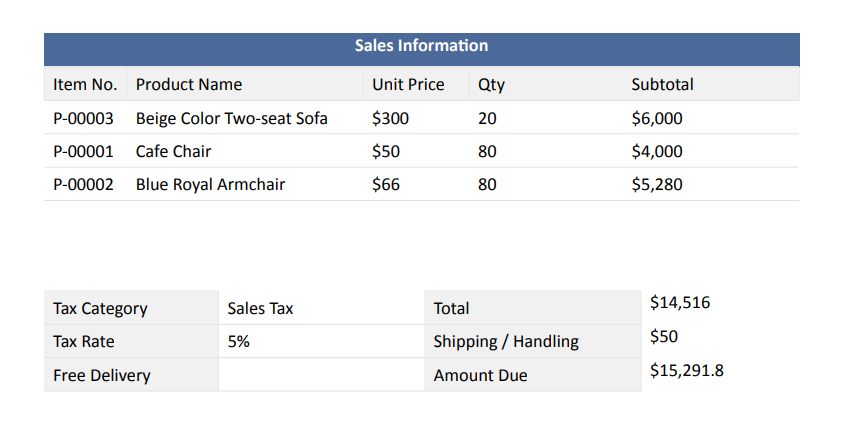Click the Tax Category label cell

tap(131, 308)
